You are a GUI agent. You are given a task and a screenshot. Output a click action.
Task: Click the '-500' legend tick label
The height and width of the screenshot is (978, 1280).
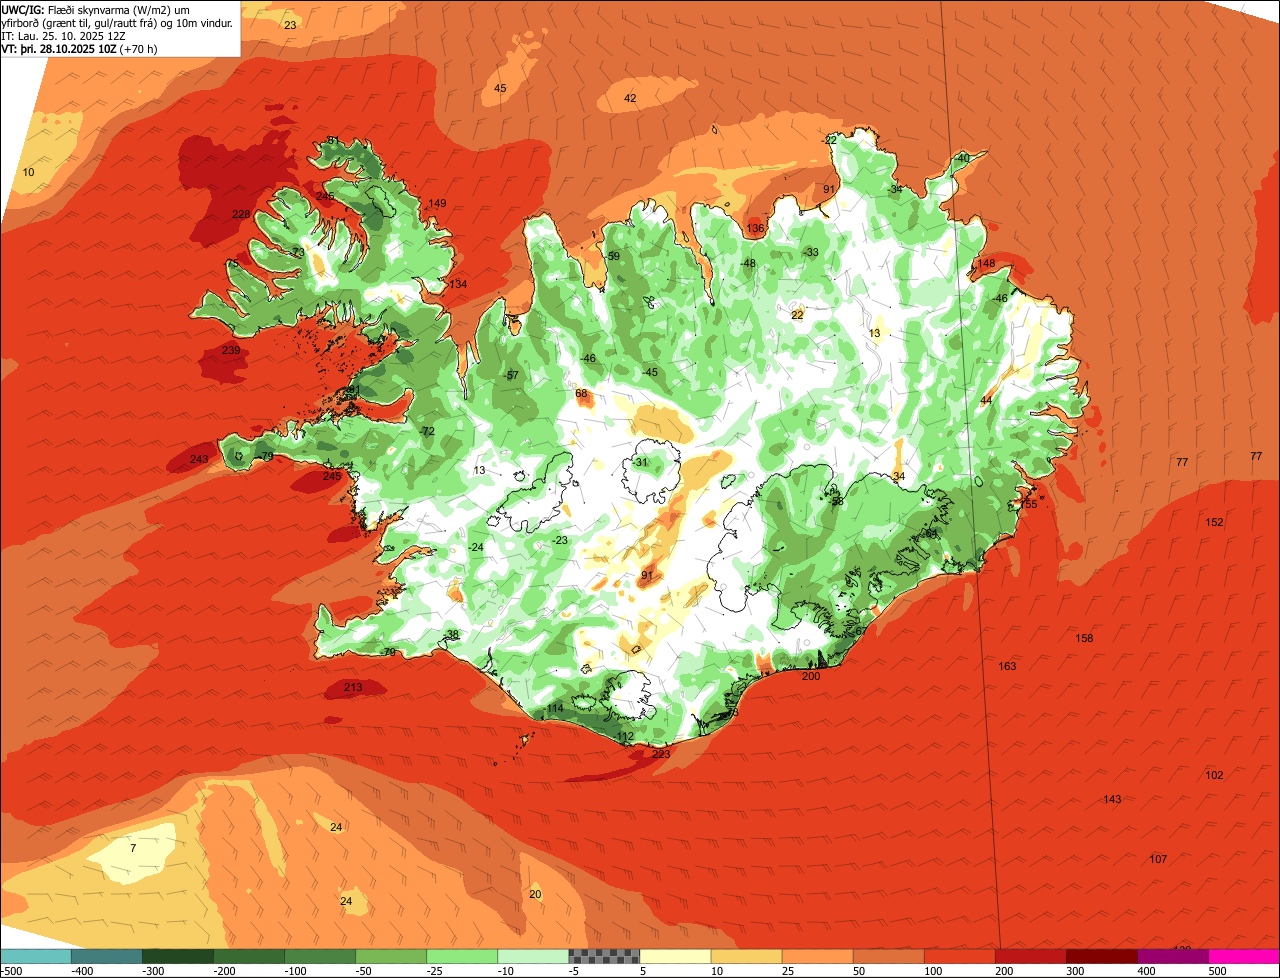pyautogui.click(x=11, y=970)
